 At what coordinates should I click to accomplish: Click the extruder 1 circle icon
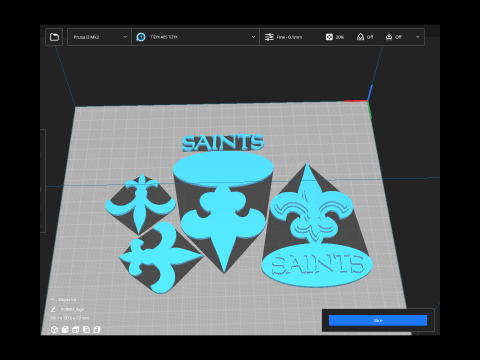click(141, 37)
